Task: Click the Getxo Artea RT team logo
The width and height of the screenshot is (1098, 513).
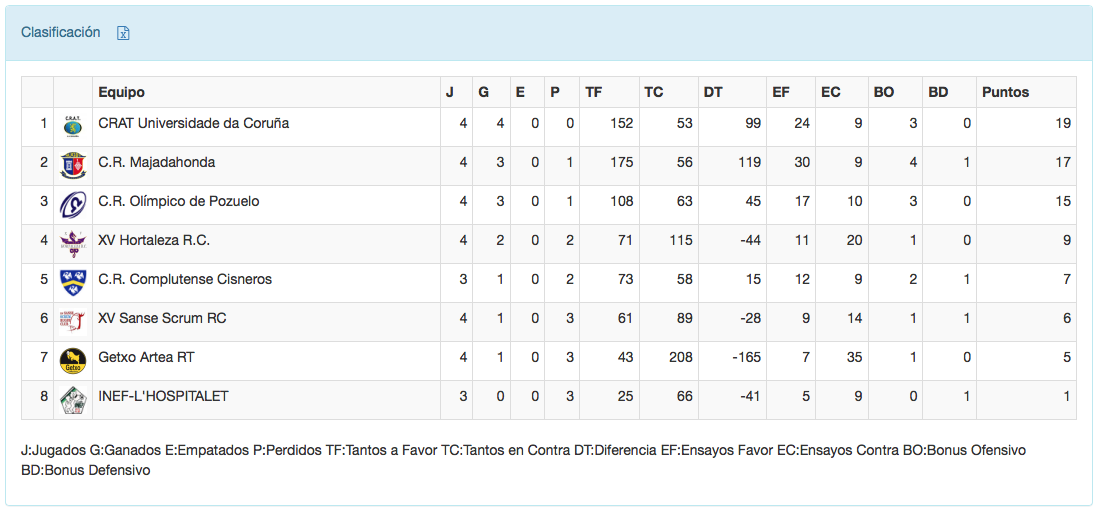Action: 73,358
